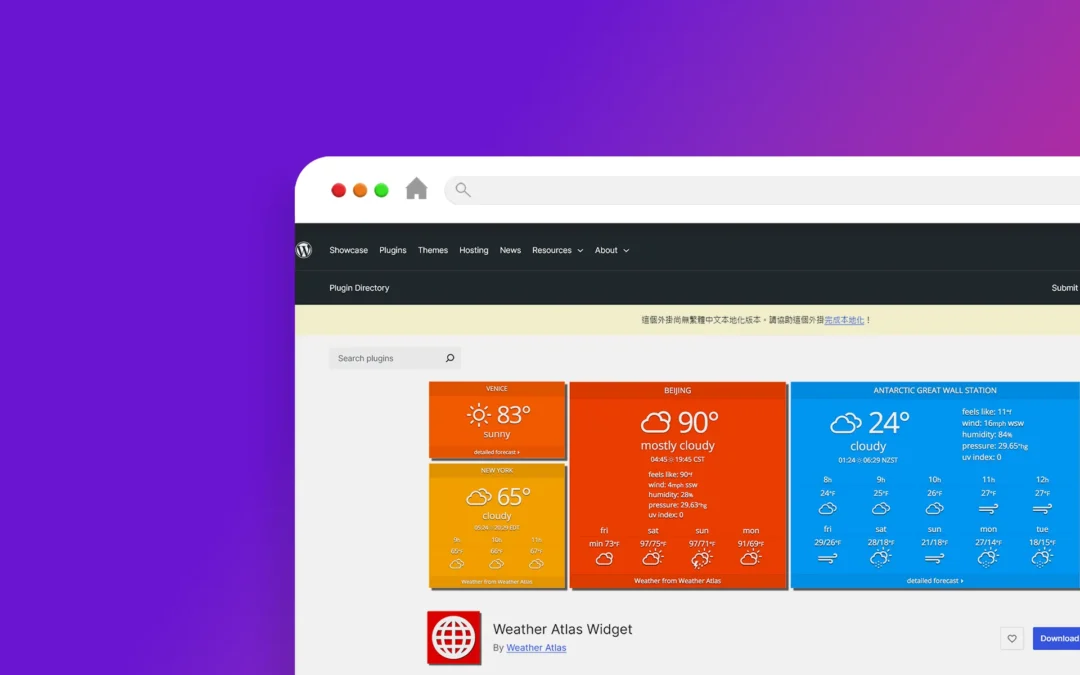Click the cloud icon beside 65° New York
This screenshot has height=675, width=1080.
479,497
